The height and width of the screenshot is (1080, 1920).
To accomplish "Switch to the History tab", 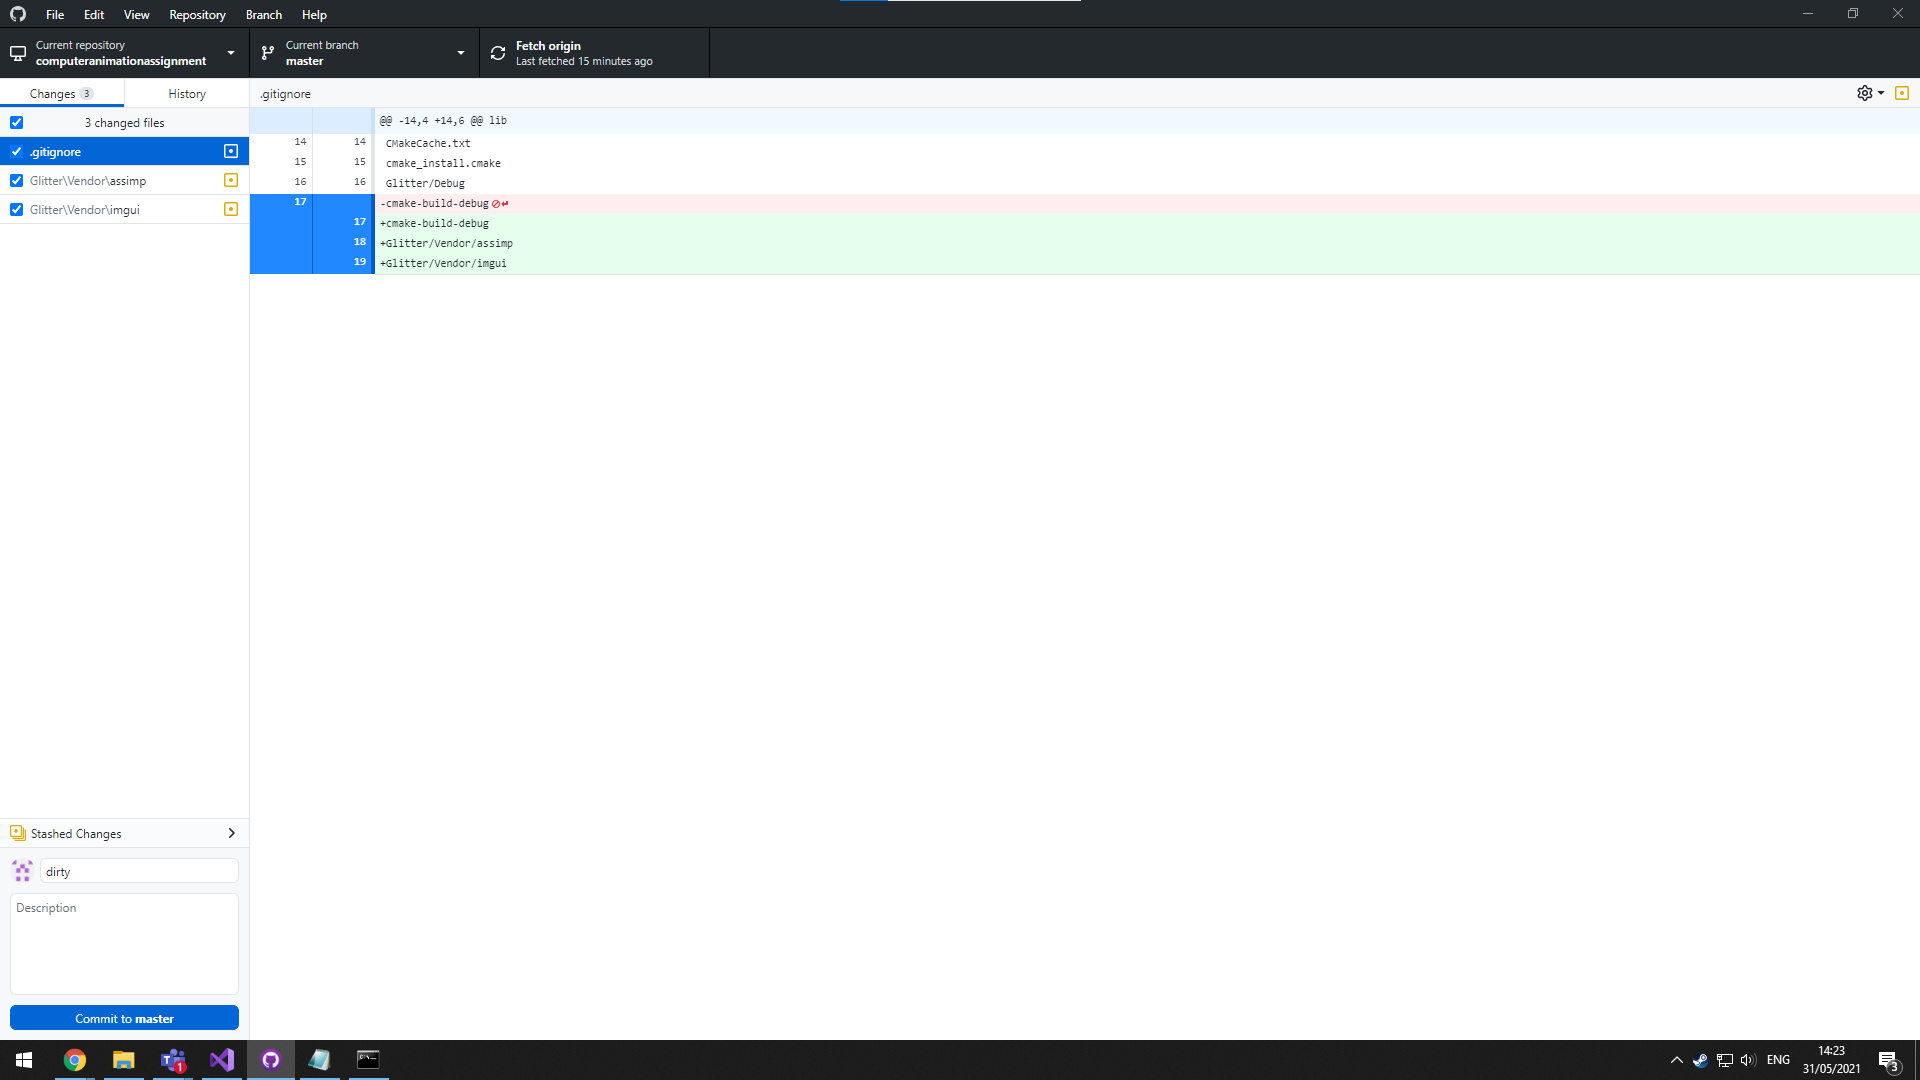I will point(186,93).
